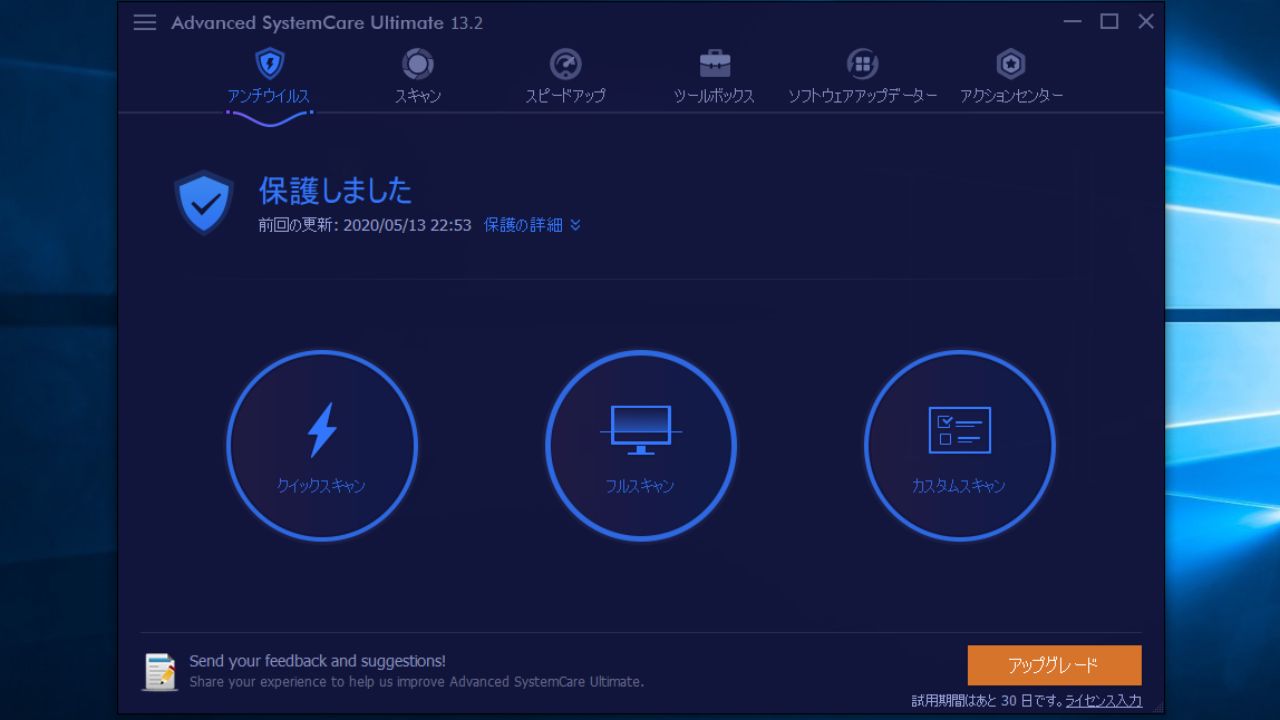Start カスタムスキャン
This screenshot has width=1280, height=720.
tap(960, 446)
